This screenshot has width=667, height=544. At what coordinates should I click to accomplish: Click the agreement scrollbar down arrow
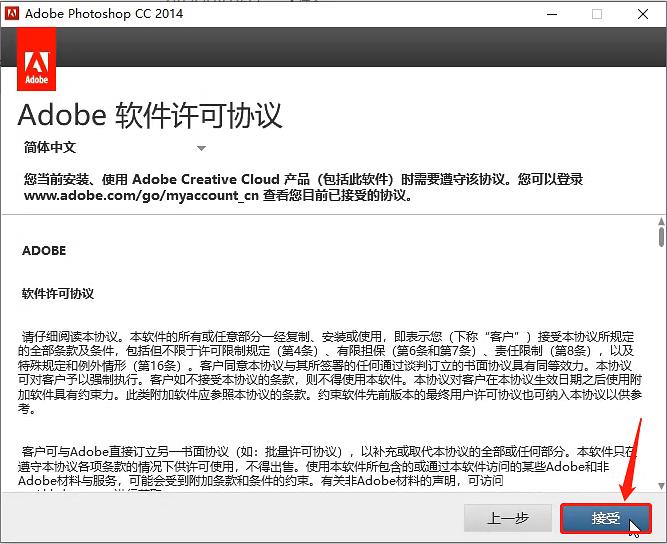(x=661, y=485)
